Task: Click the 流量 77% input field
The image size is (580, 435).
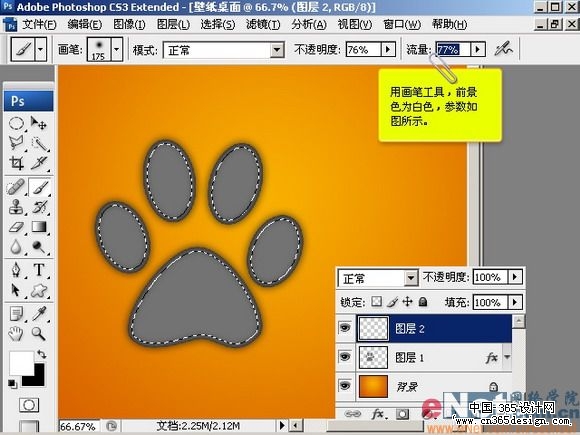Action: click(x=453, y=49)
